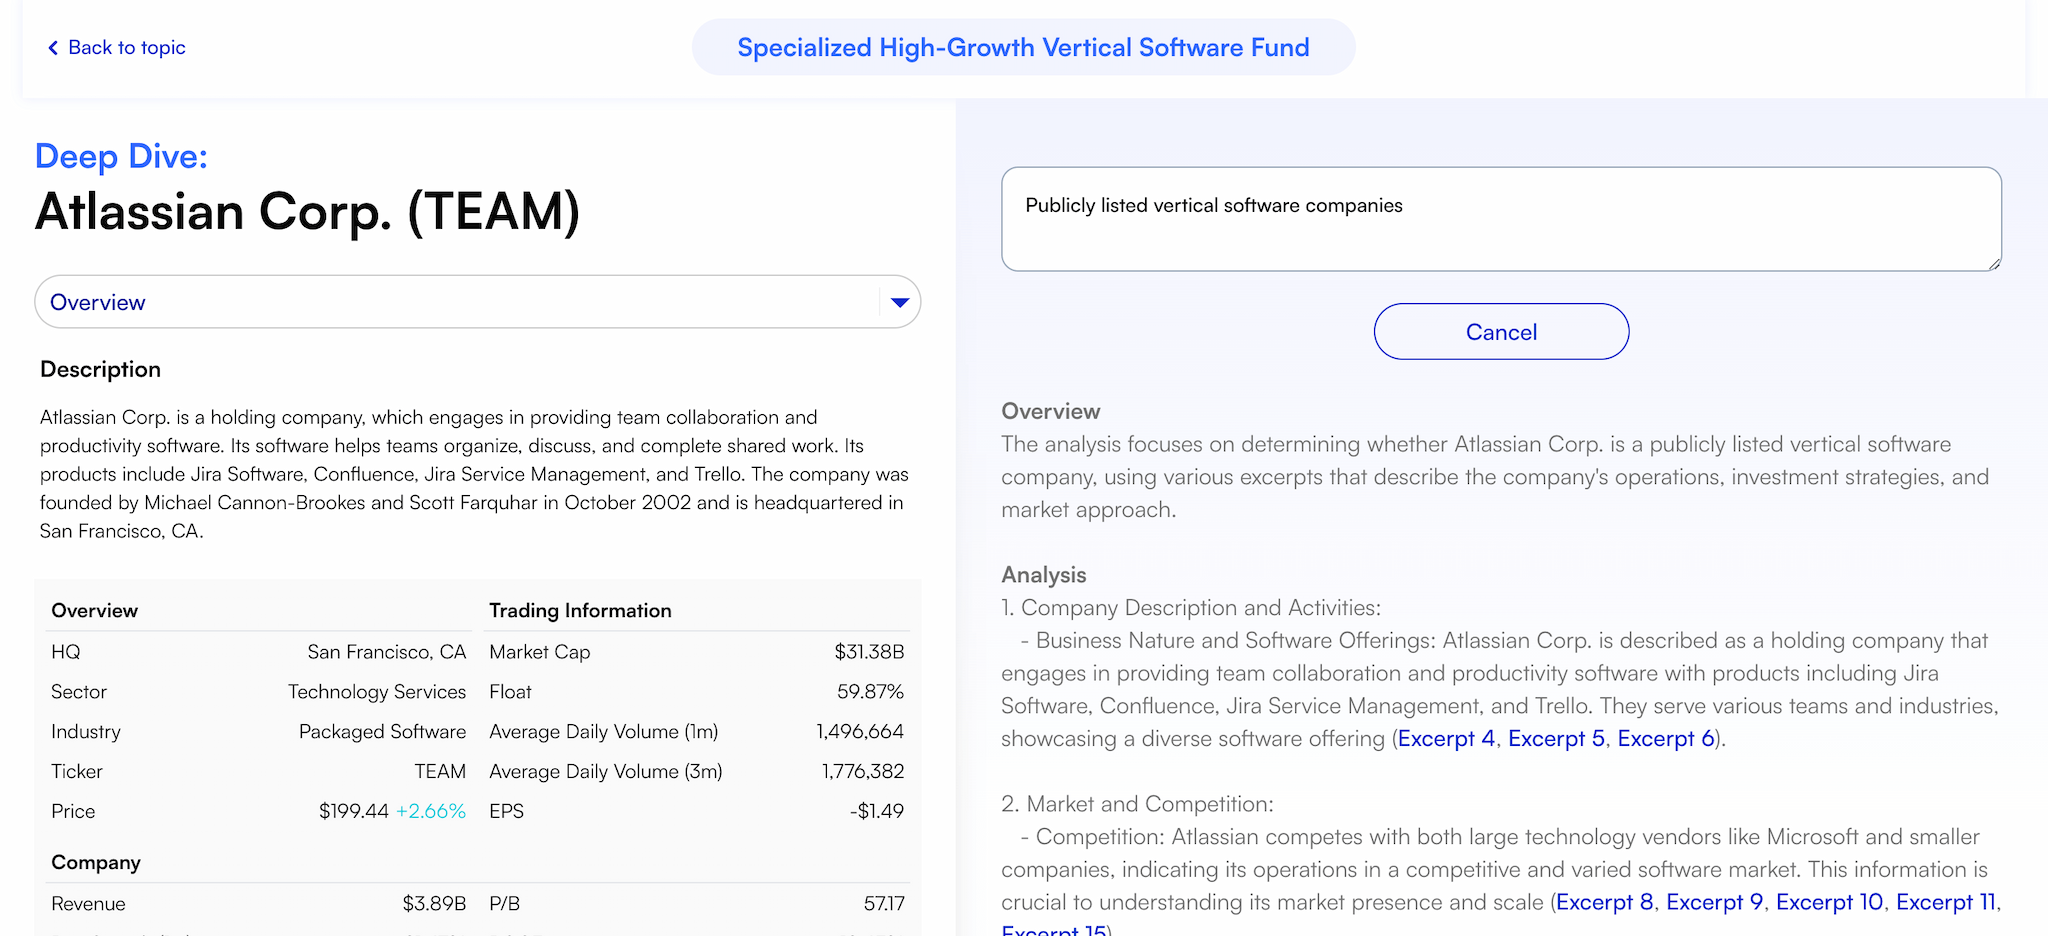View the Excerpt 8 source link
Image resolution: width=2048 pixels, height=936 pixels.
click(1604, 903)
